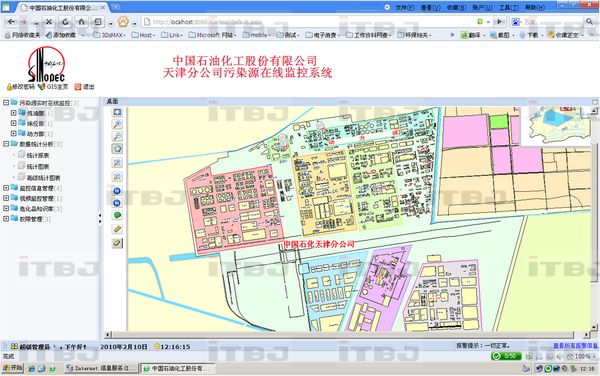
Task: Open the 工具 menu in the menu bar
Action: 509,7
